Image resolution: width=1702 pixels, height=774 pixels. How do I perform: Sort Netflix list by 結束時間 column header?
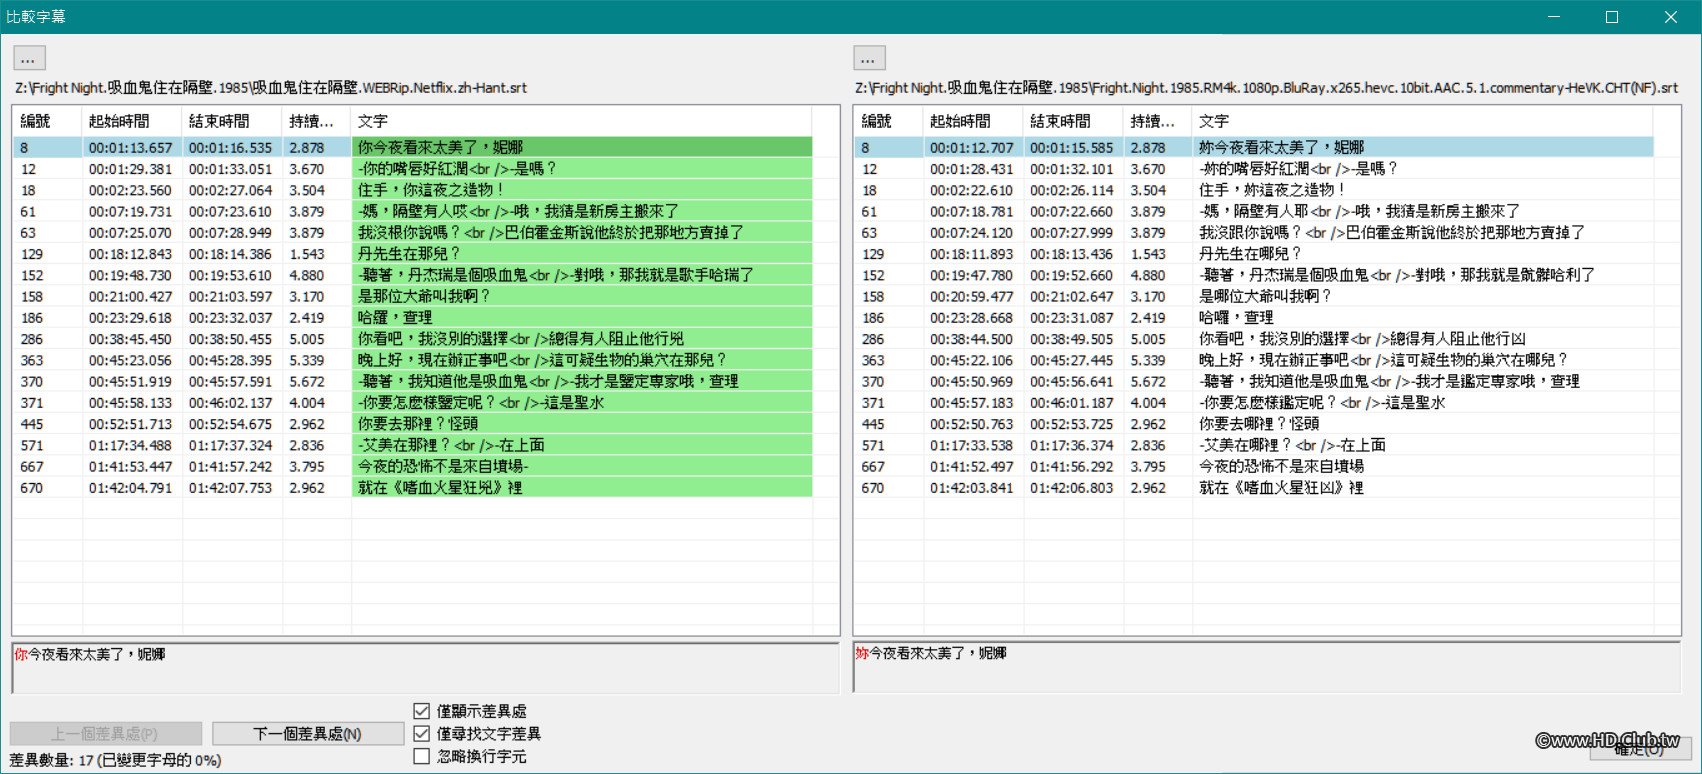232,121
